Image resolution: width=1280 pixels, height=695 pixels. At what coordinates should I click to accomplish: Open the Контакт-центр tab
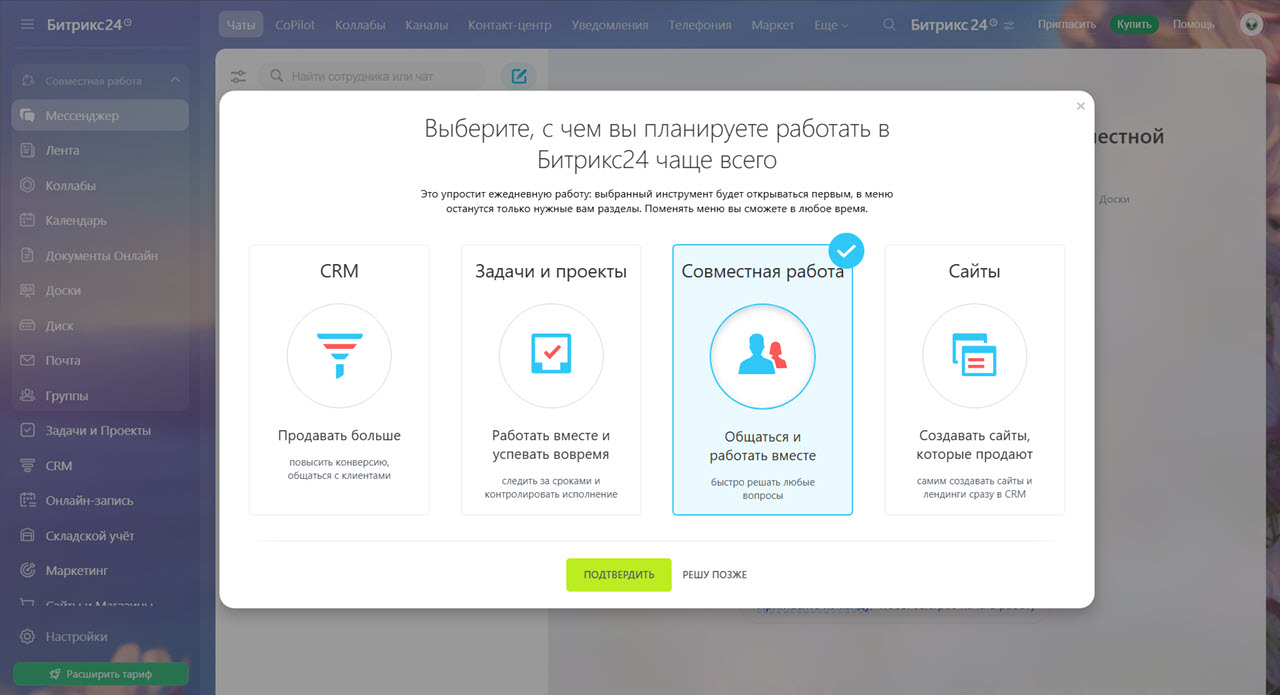coord(509,25)
